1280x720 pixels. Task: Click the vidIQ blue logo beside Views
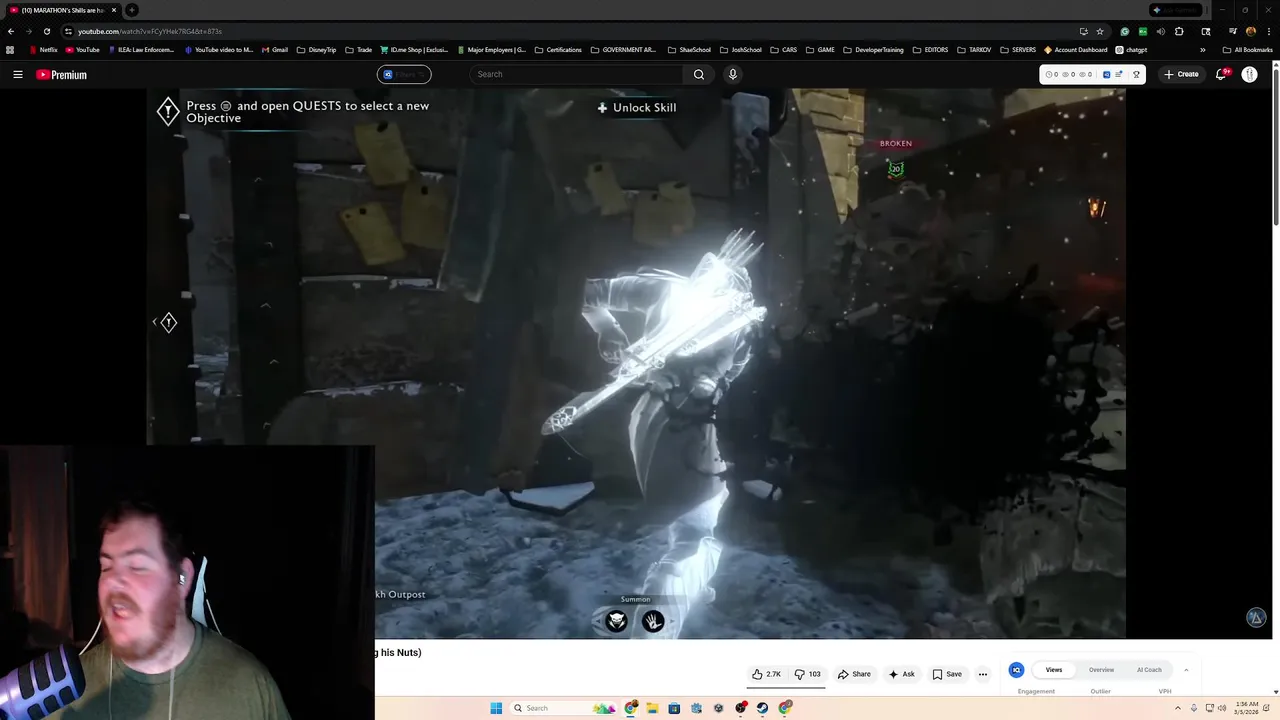[x=1016, y=670]
